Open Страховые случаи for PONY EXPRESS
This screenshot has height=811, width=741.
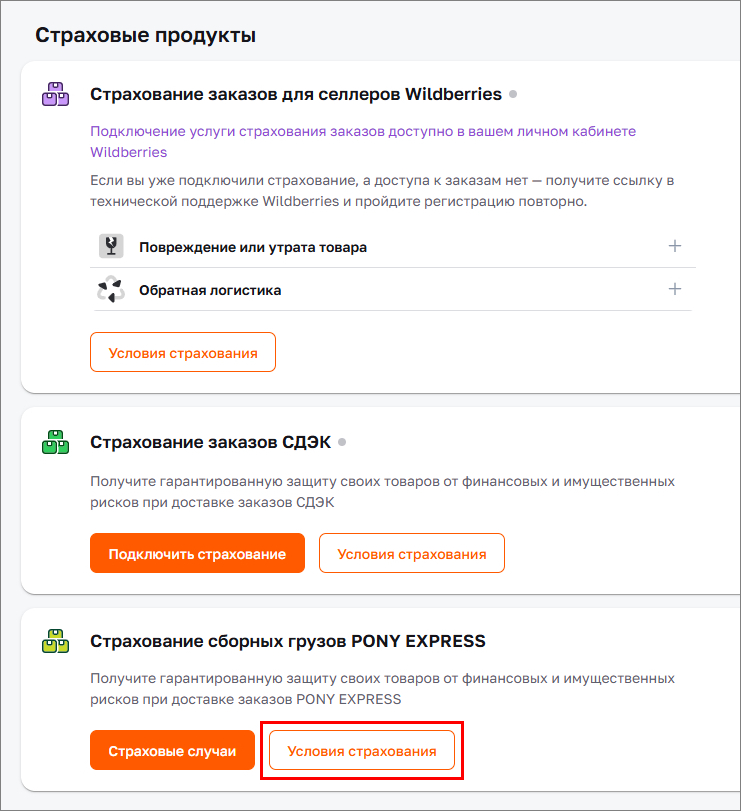point(172,749)
